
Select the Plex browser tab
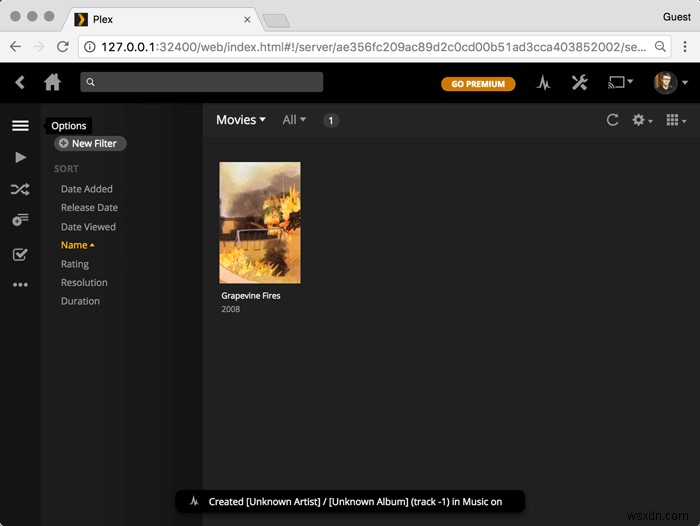(161, 20)
